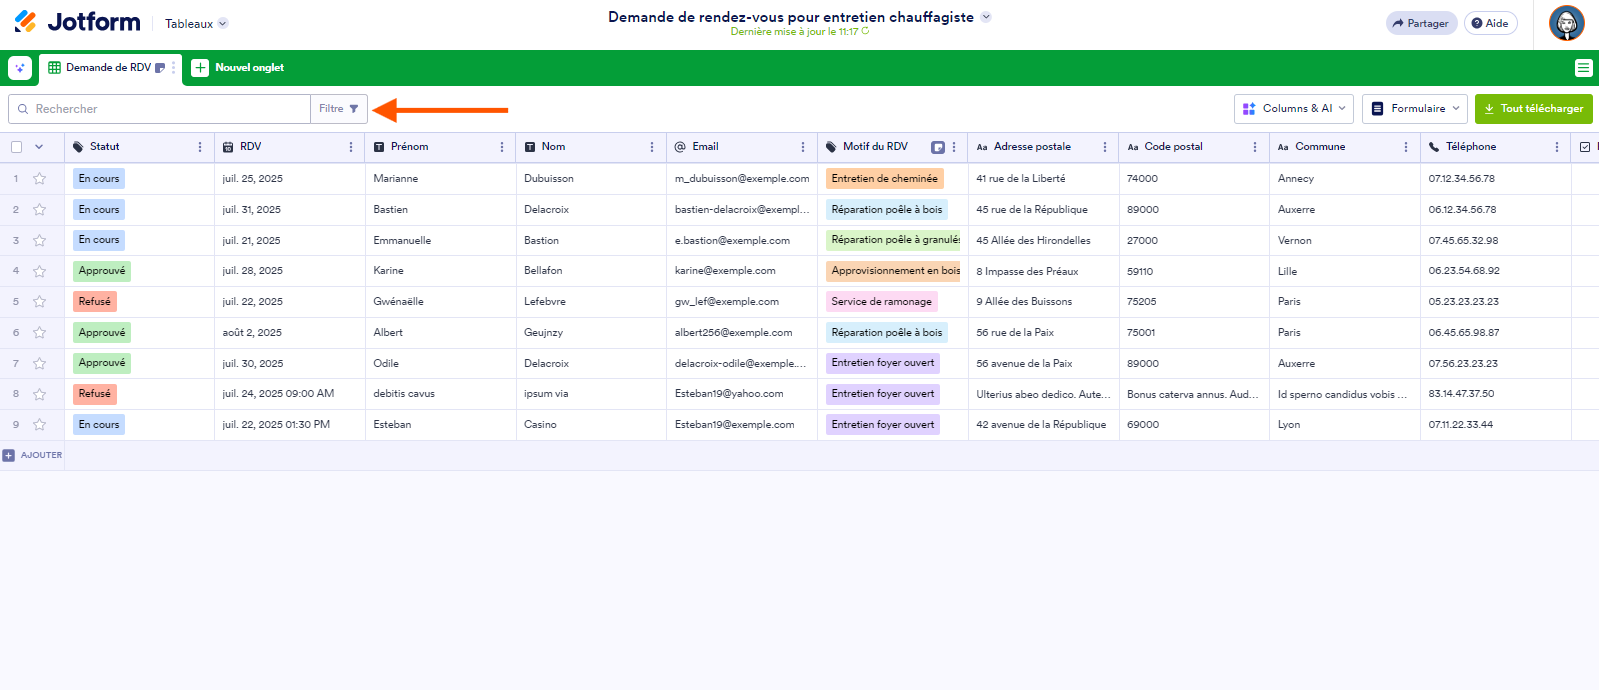
Task: Click the form icon in Motif du RDV header
Action: click(938, 147)
